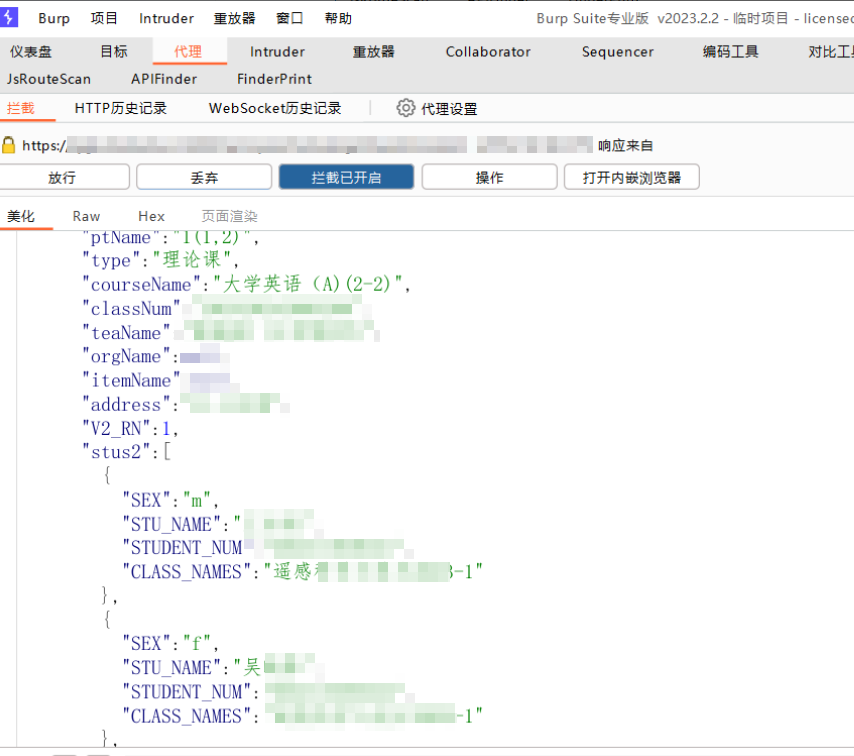Image resolution: width=854 pixels, height=756 pixels.
Task: Click the "V2_RN" key text
Action: tap(116, 428)
